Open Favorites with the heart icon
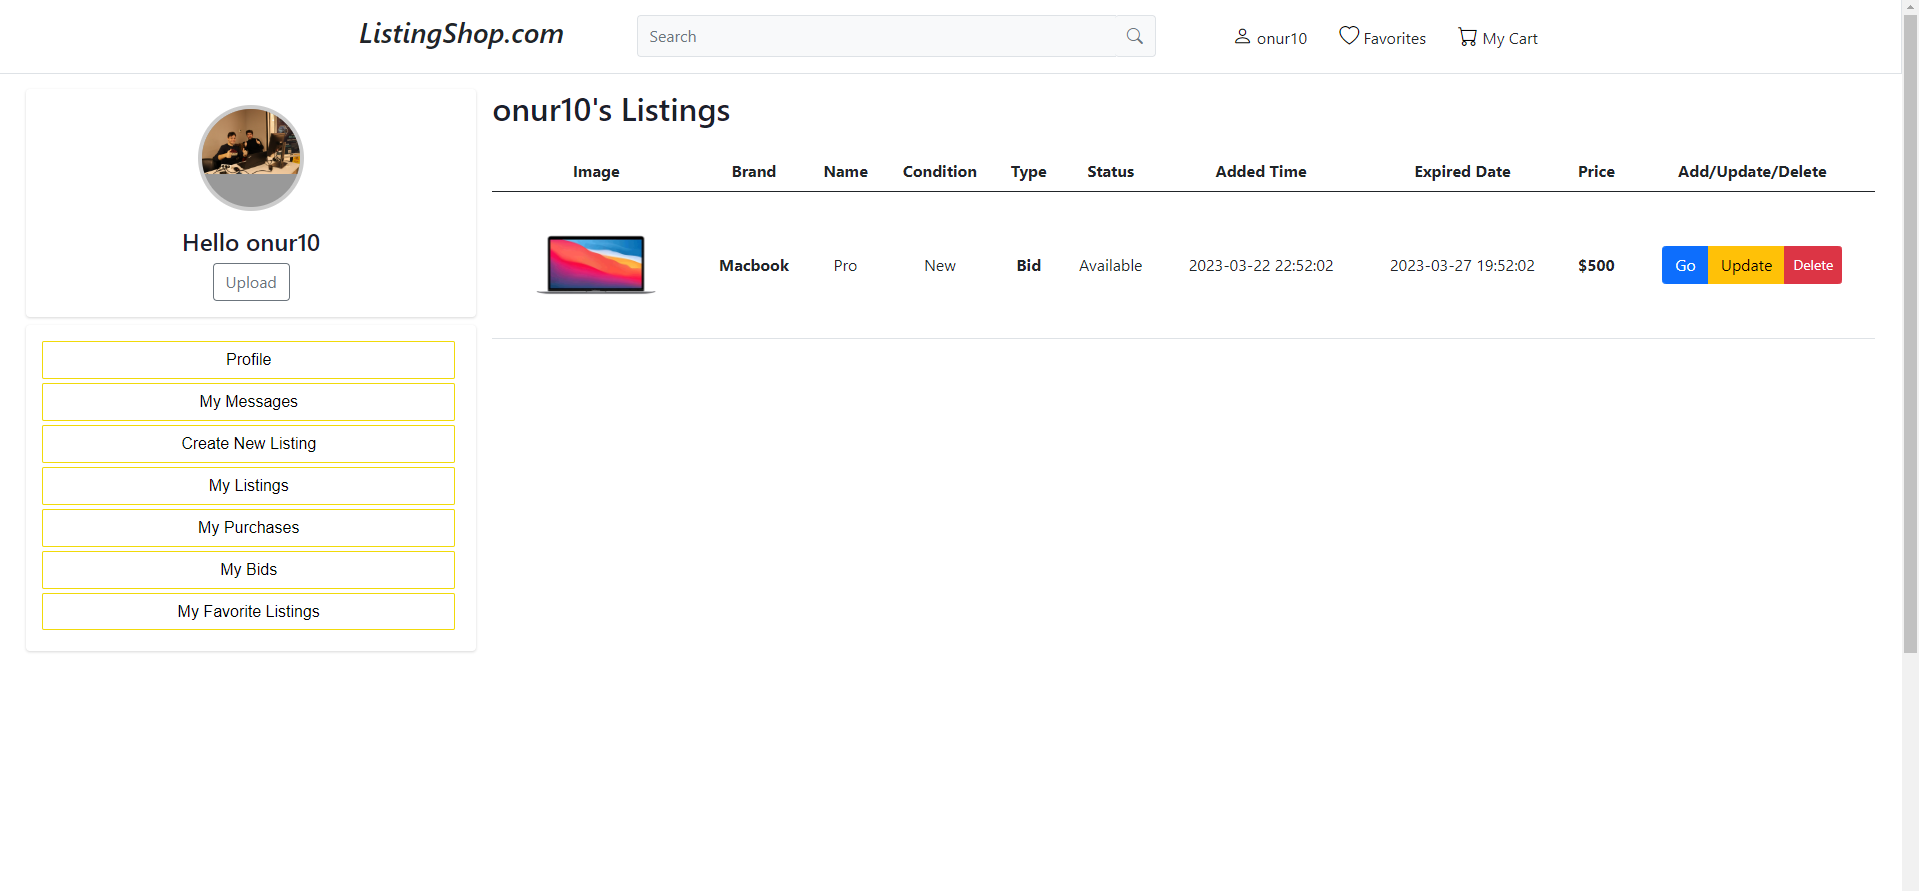 (1383, 37)
